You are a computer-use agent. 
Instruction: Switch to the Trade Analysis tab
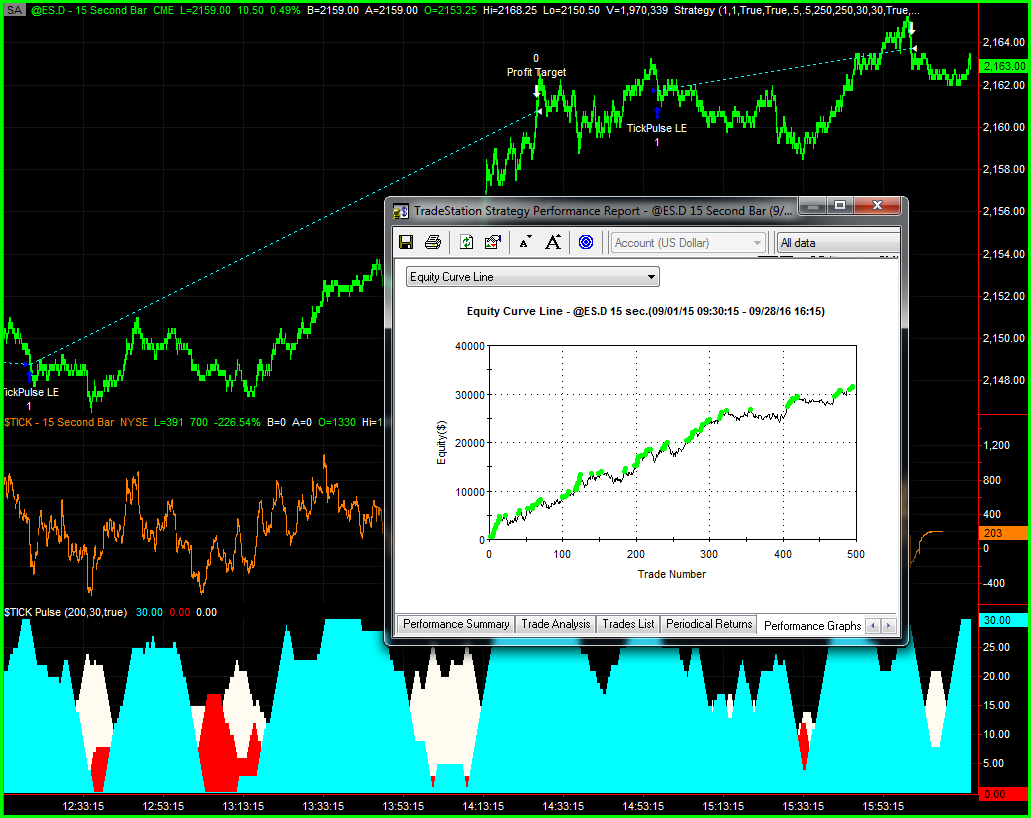[x=556, y=624]
